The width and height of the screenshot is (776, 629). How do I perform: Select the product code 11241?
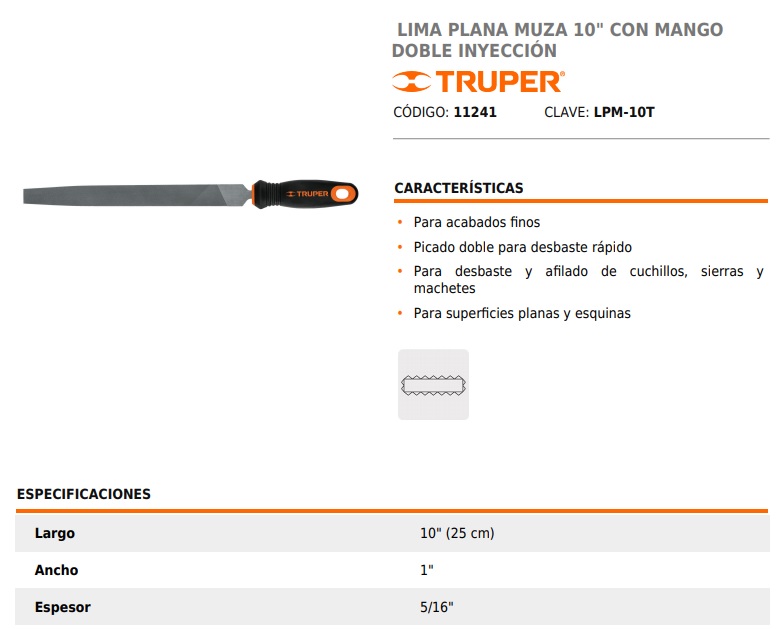tap(475, 113)
